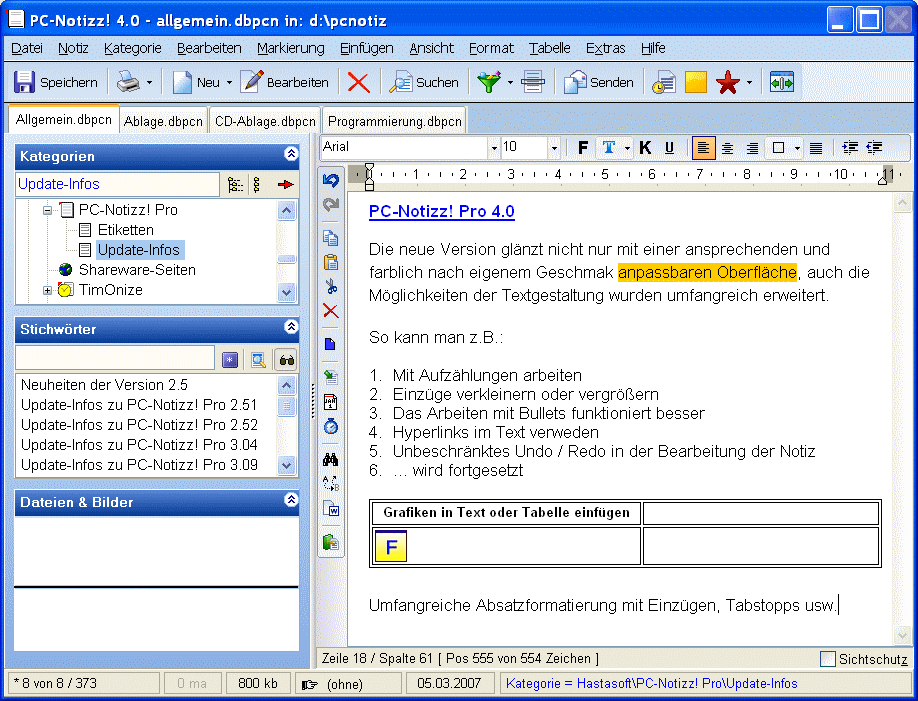
Task: Click the red X delete icon
Action: 358,82
